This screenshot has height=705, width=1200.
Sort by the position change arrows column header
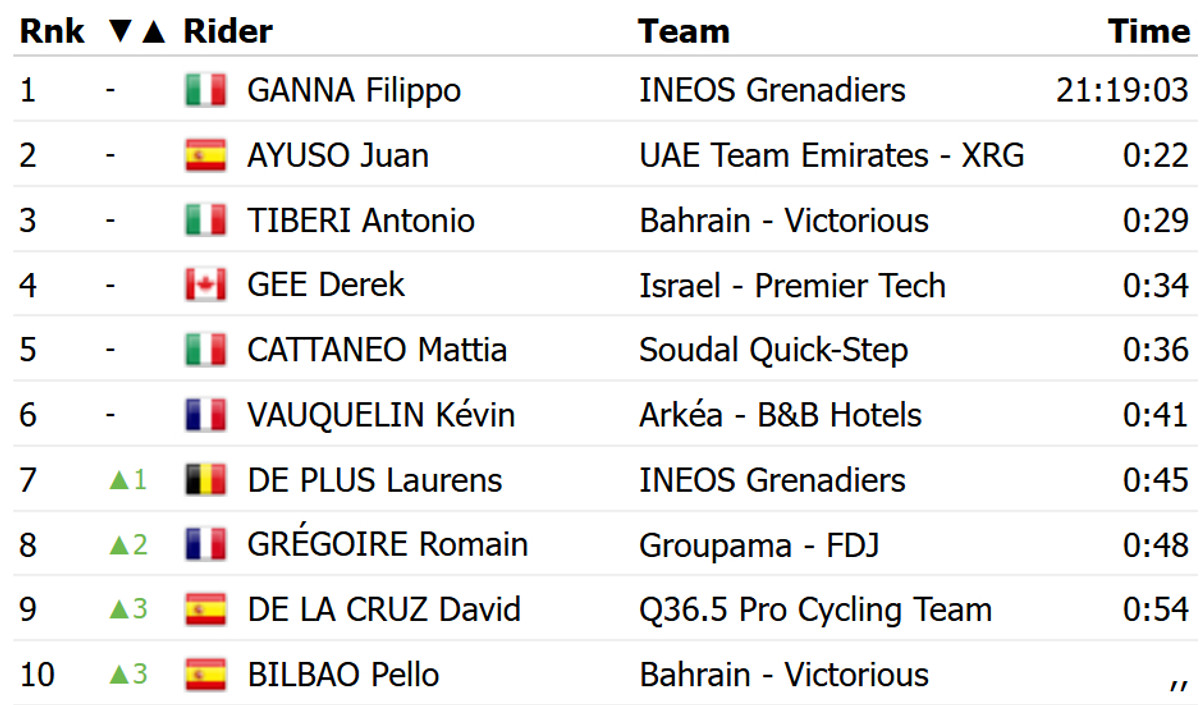coord(136,31)
